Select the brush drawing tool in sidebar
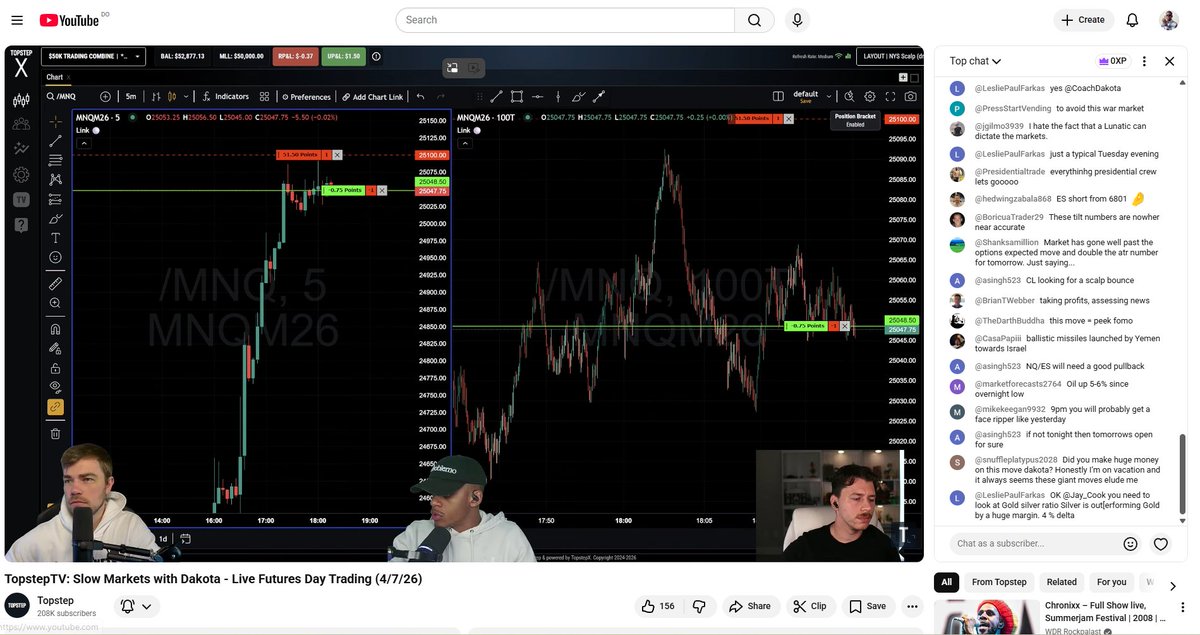 pyautogui.click(x=55, y=219)
